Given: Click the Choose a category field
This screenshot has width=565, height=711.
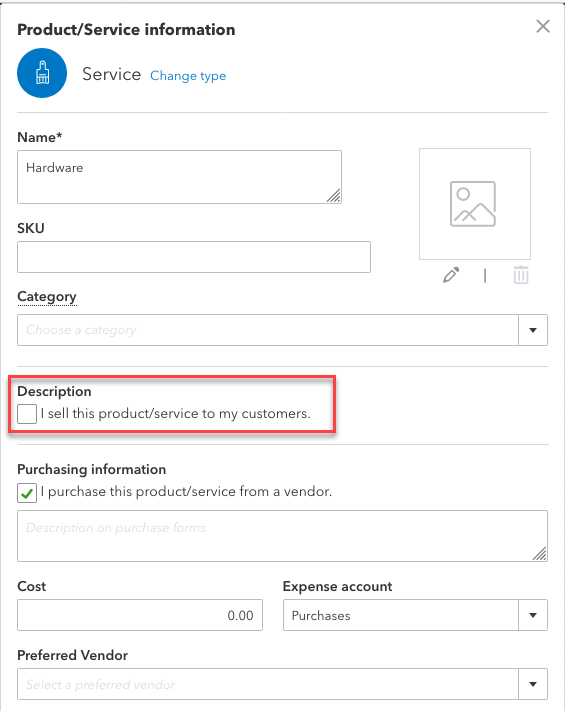Looking at the screenshot, I should pyautogui.click(x=268, y=330).
